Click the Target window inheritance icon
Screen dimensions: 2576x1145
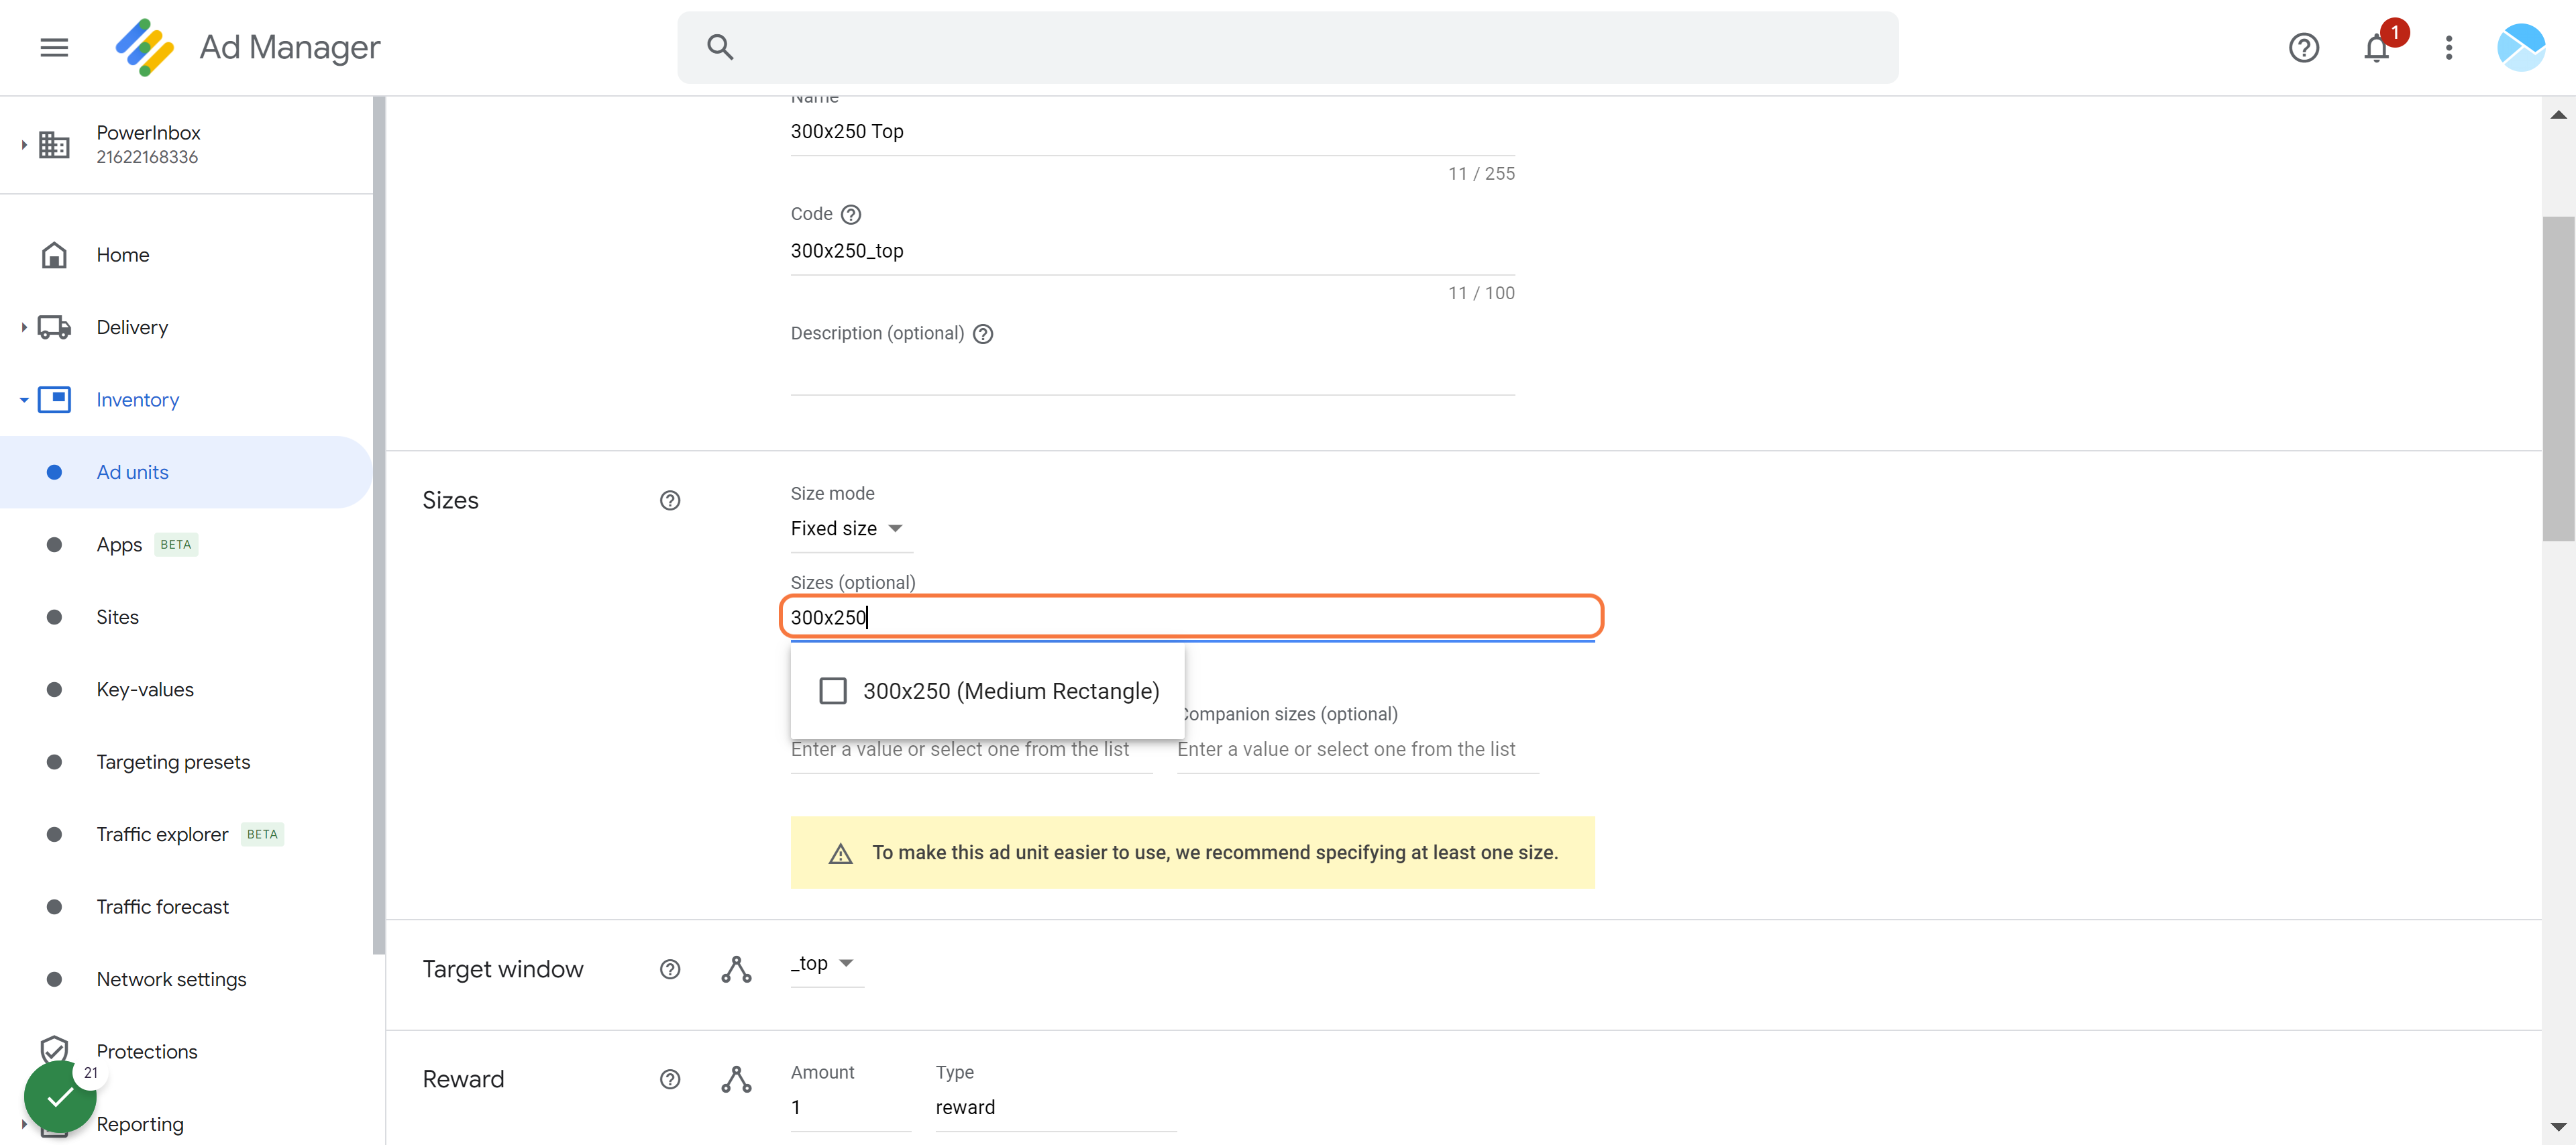736,969
